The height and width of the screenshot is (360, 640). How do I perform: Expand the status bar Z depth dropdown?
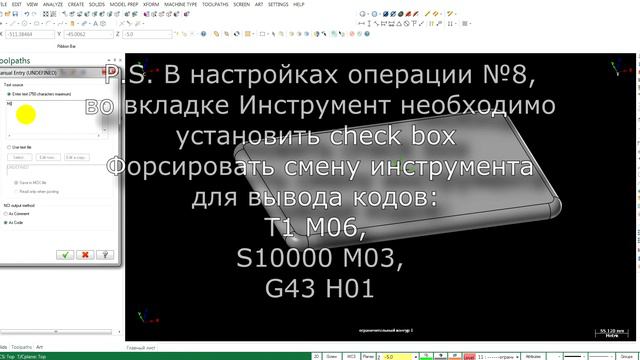pos(416,357)
